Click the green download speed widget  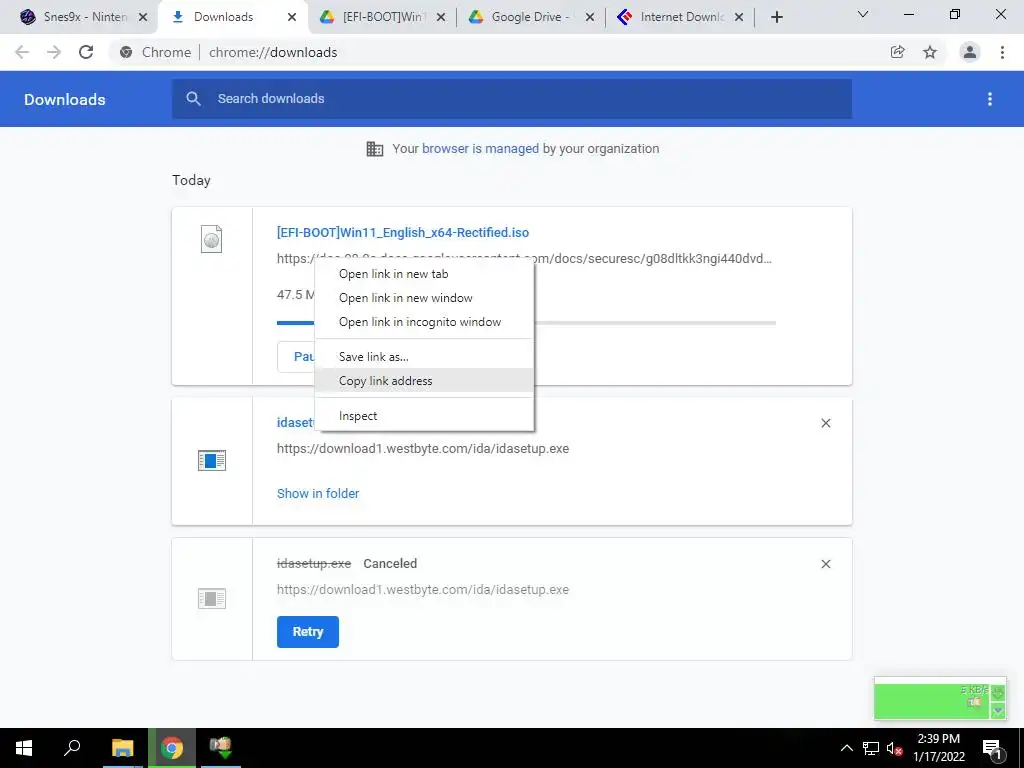(x=940, y=699)
